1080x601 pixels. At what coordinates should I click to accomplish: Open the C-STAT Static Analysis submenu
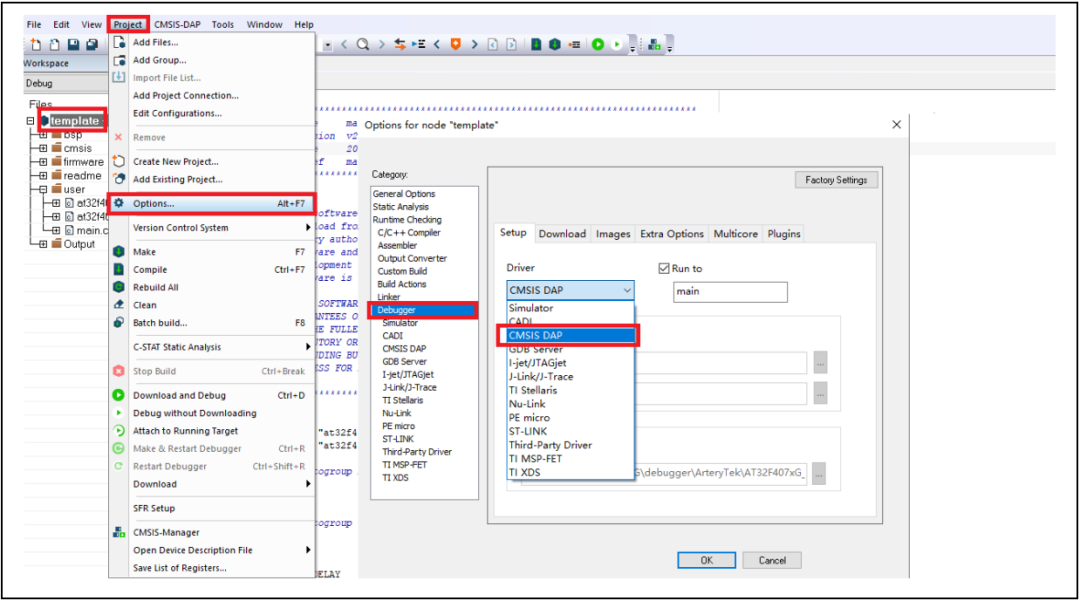(x=212, y=347)
